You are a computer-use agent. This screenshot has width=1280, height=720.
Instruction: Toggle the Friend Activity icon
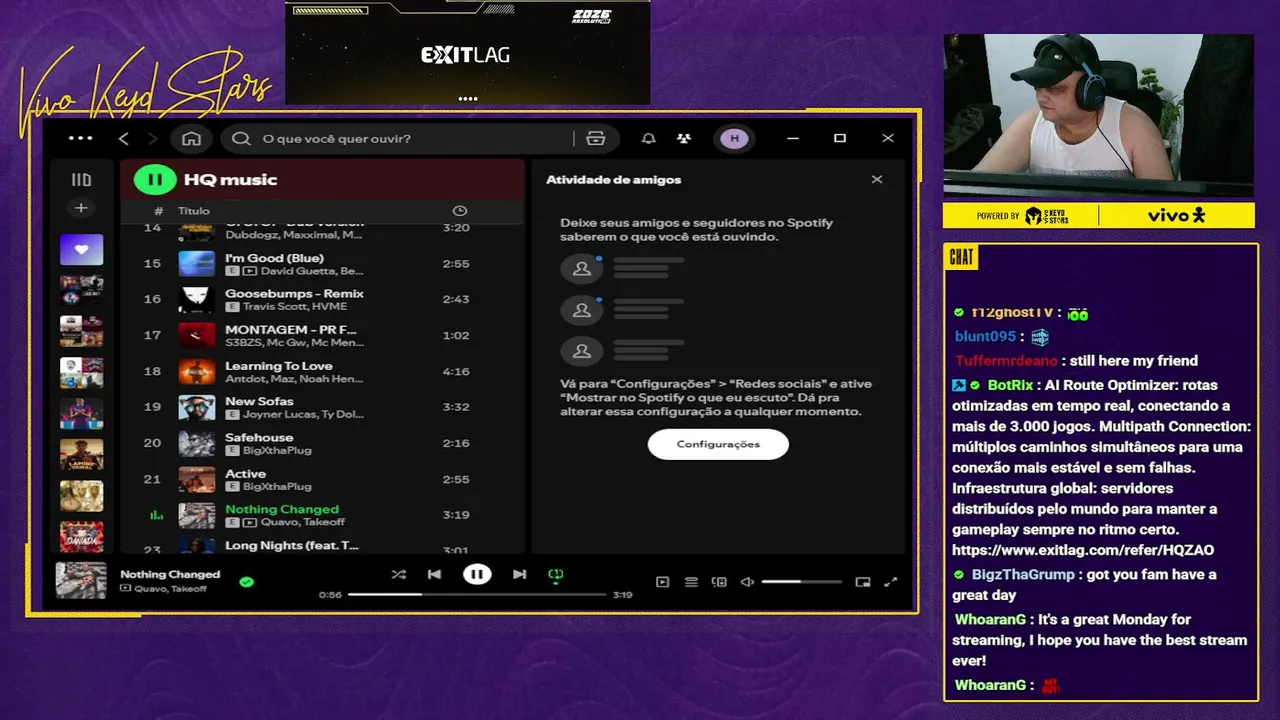(684, 138)
